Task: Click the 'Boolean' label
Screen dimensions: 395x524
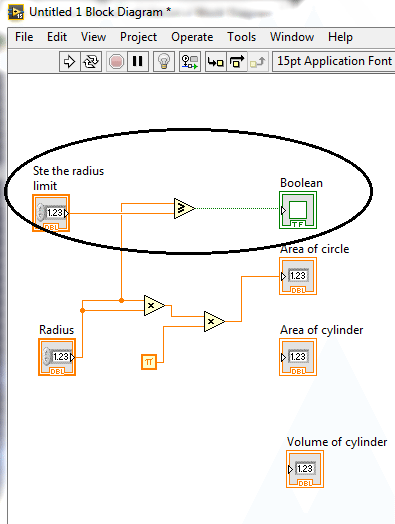Action: point(301,183)
